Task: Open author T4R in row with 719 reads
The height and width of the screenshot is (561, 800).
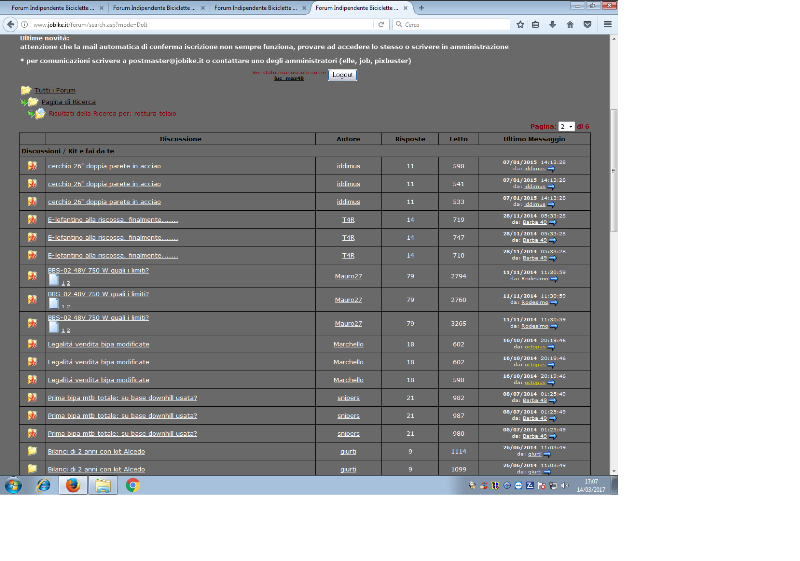Action: [348, 220]
